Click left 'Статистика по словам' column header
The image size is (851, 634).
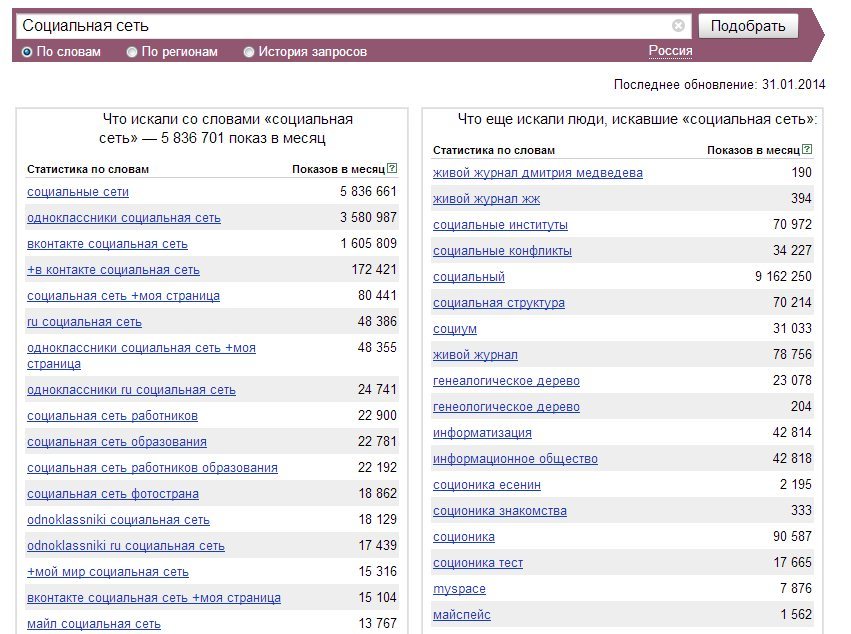88,169
